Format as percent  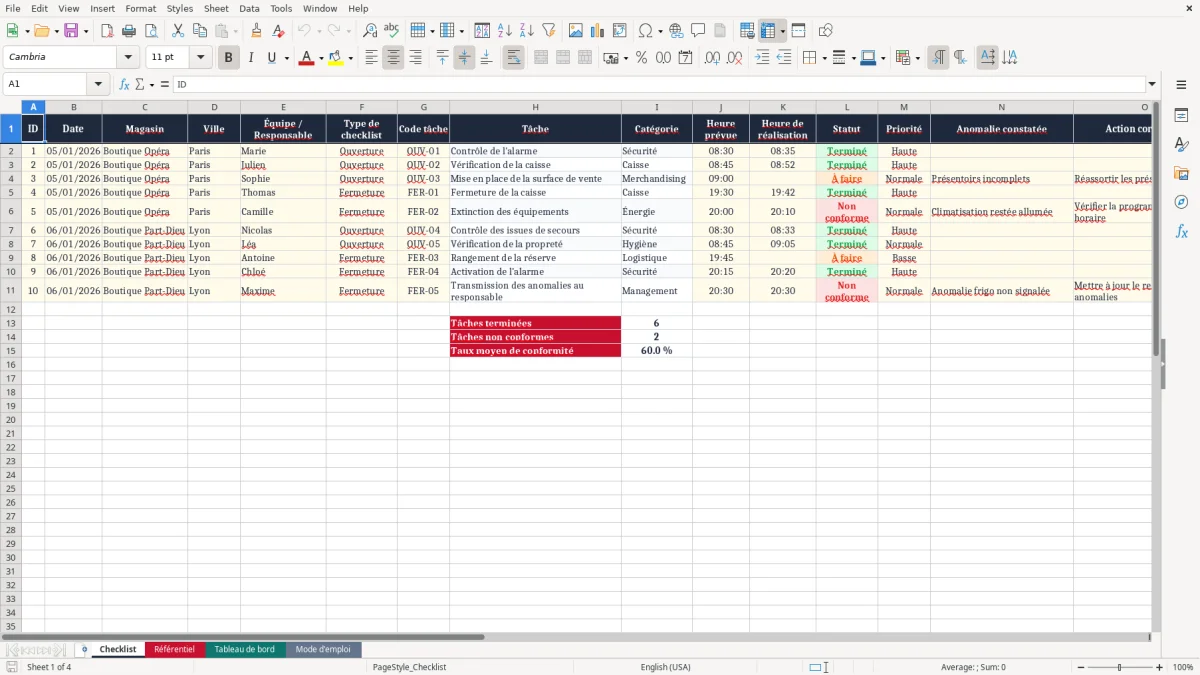pos(641,58)
